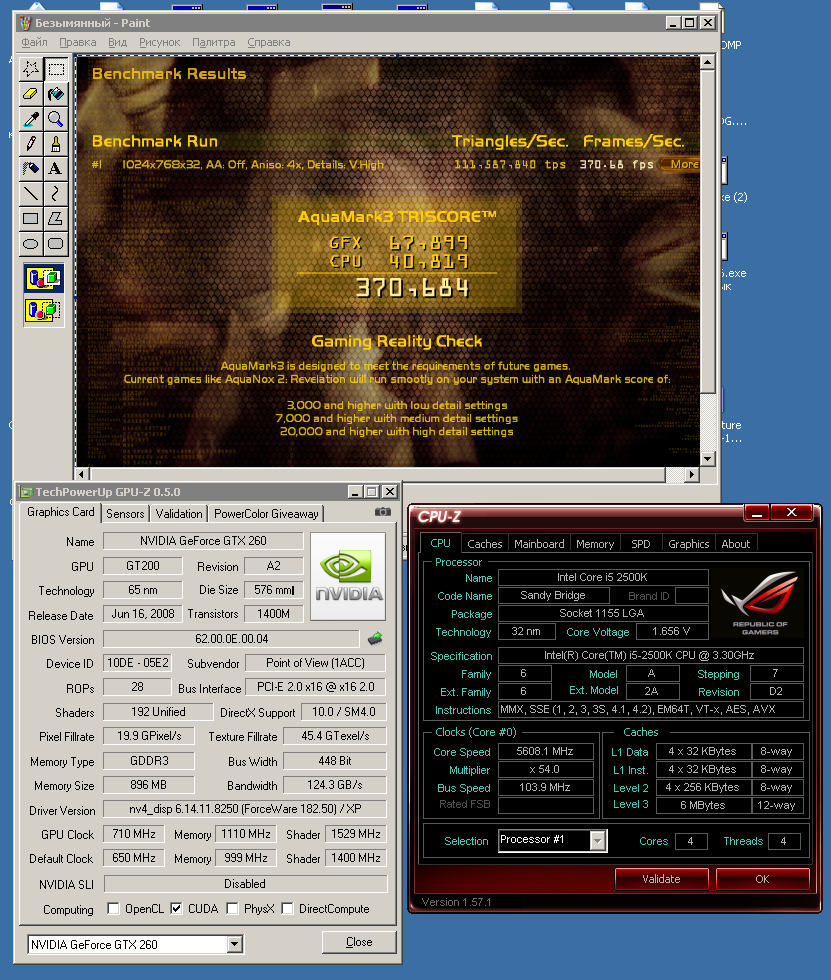The image size is (831, 980).
Task: Click the Core Voltage value 1.656 V
Action: (x=672, y=631)
